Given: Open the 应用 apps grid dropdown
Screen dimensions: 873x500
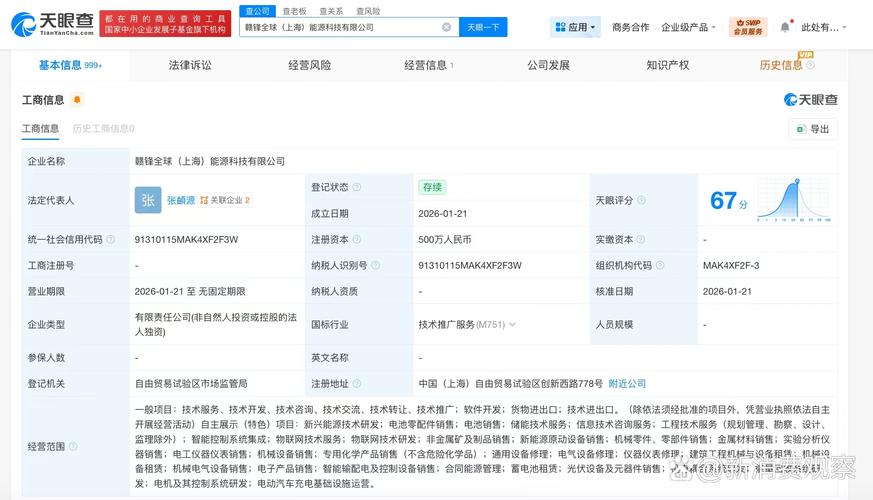Looking at the screenshot, I should tap(575, 27).
